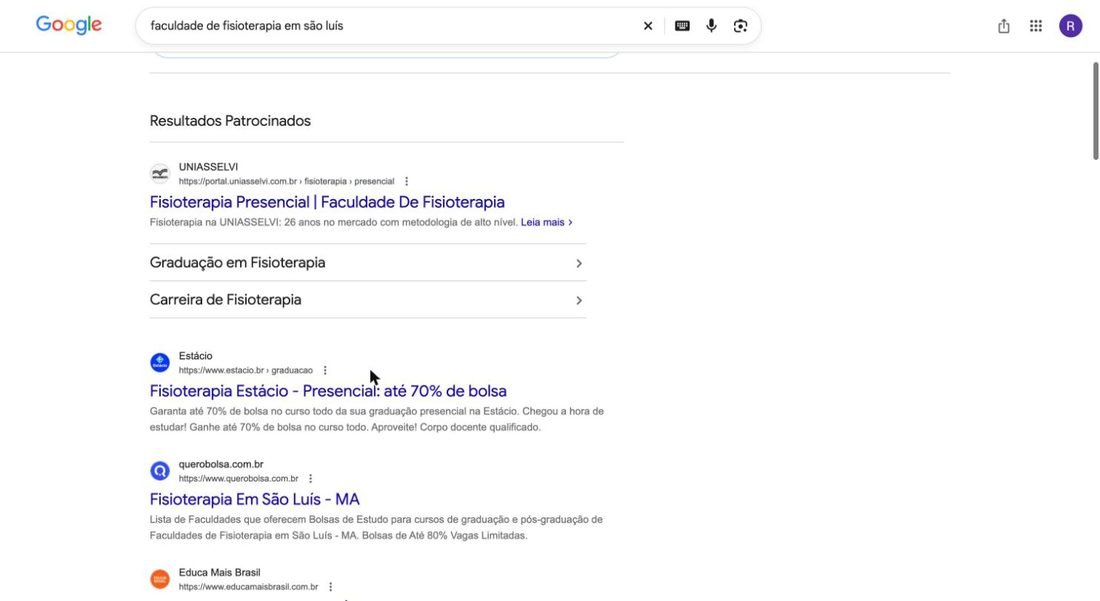The height and width of the screenshot is (601, 1100).
Task: Click the www.educamaisbrasil.com.br URL text
Action: 248,587
